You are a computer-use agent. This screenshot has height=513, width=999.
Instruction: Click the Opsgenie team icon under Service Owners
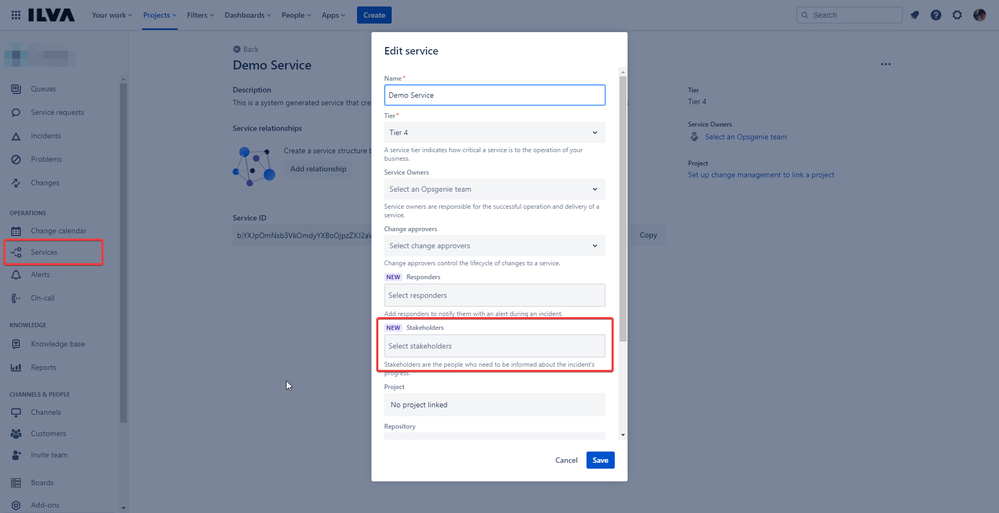[x=694, y=137]
